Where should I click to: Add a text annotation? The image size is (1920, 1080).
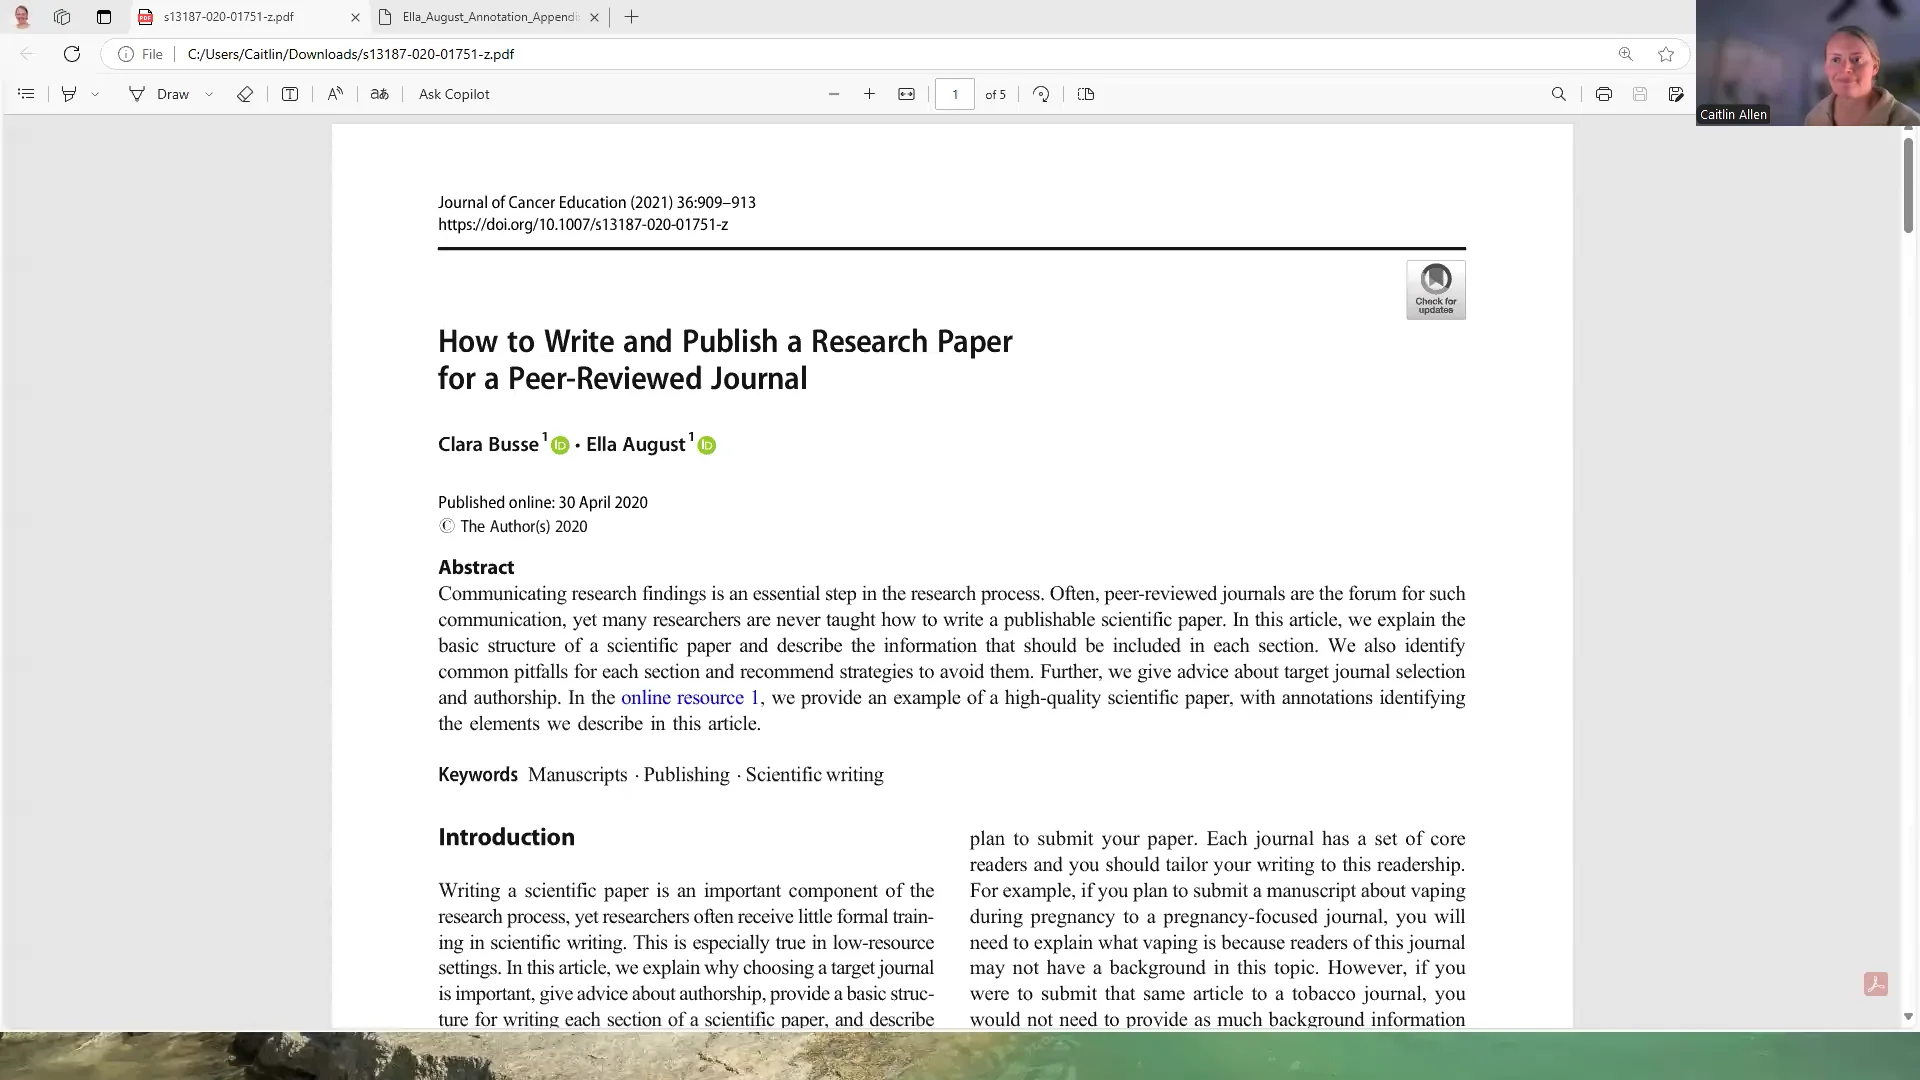click(290, 94)
